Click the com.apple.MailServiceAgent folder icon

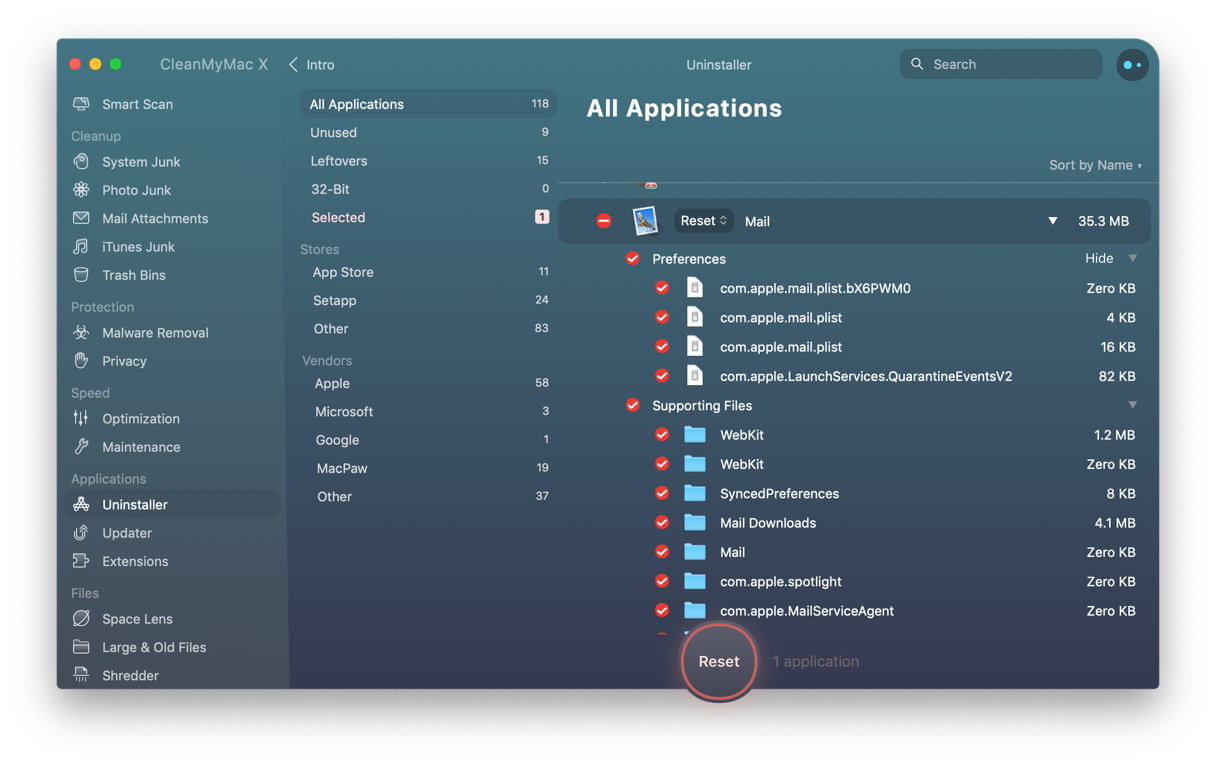pos(695,610)
